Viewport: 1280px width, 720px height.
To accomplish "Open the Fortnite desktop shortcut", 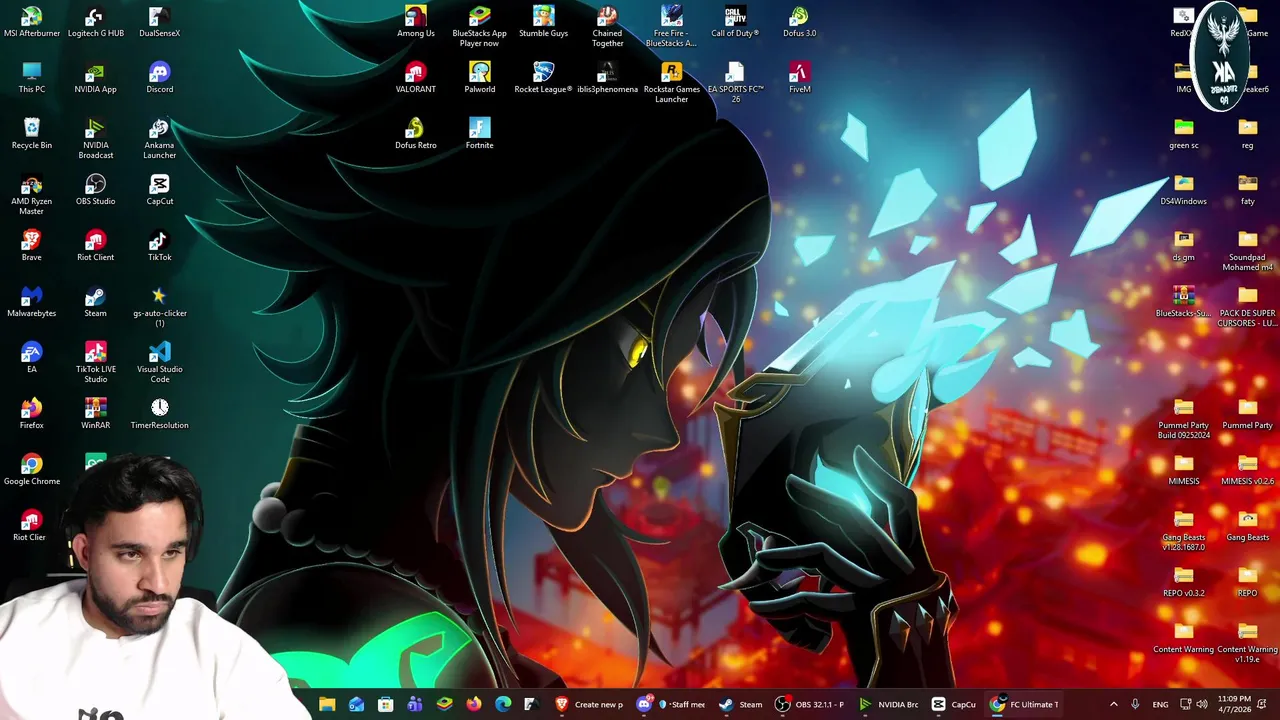I will (x=480, y=134).
